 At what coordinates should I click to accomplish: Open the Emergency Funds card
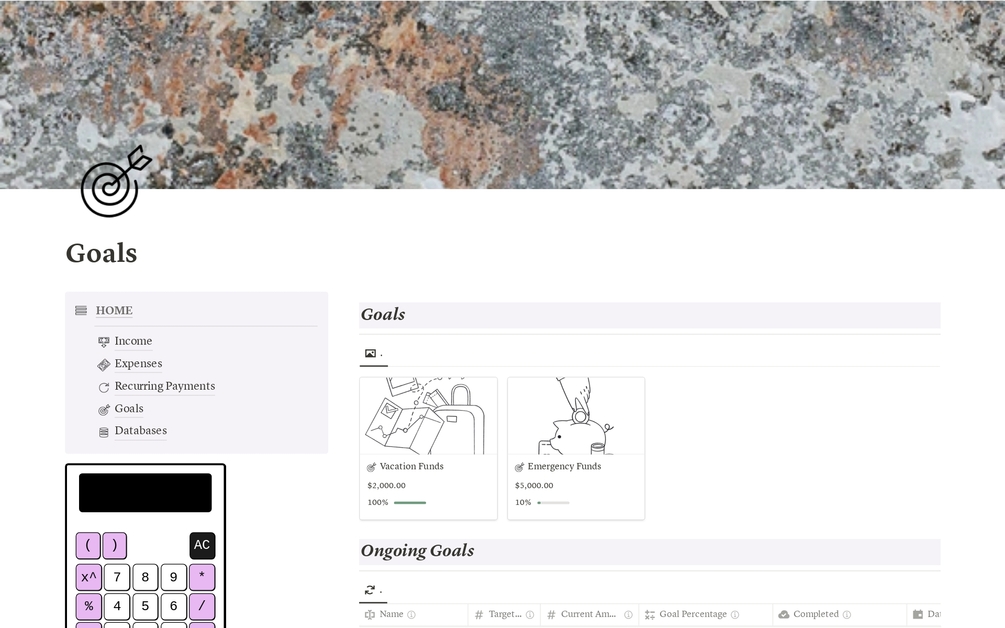[x=576, y=449]
